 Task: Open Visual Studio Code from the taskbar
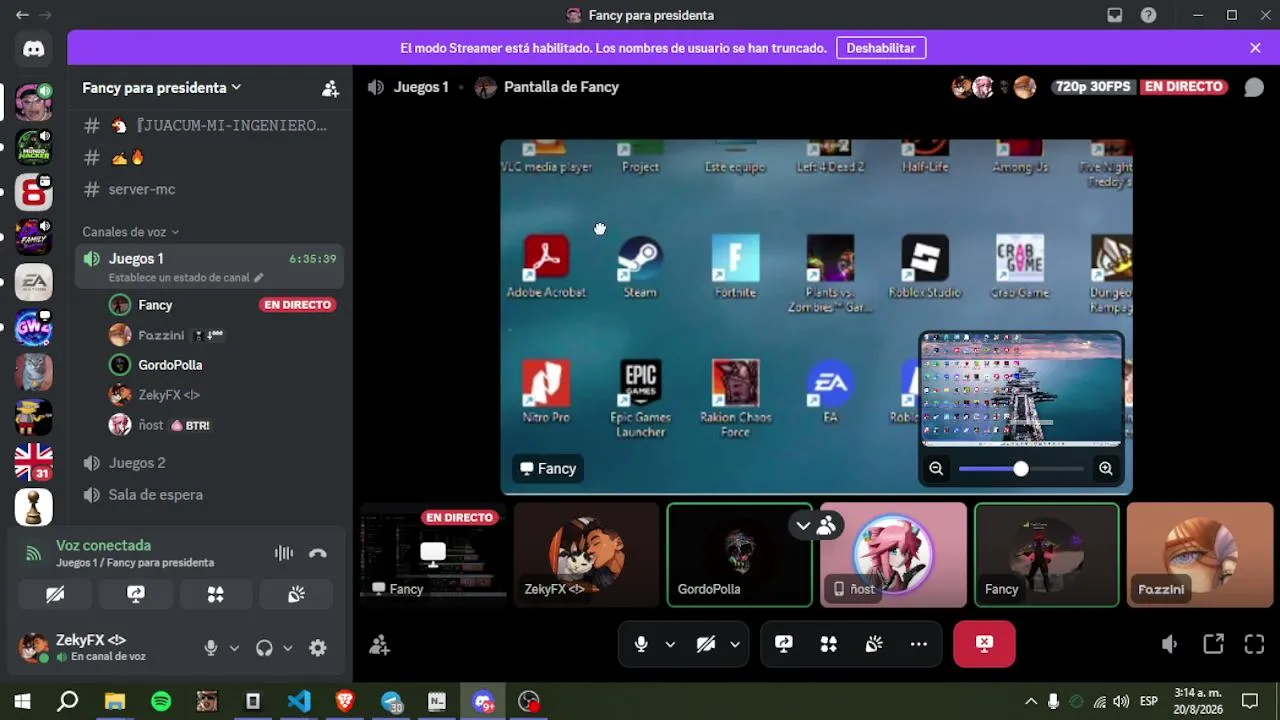click(x=299, y=701)
